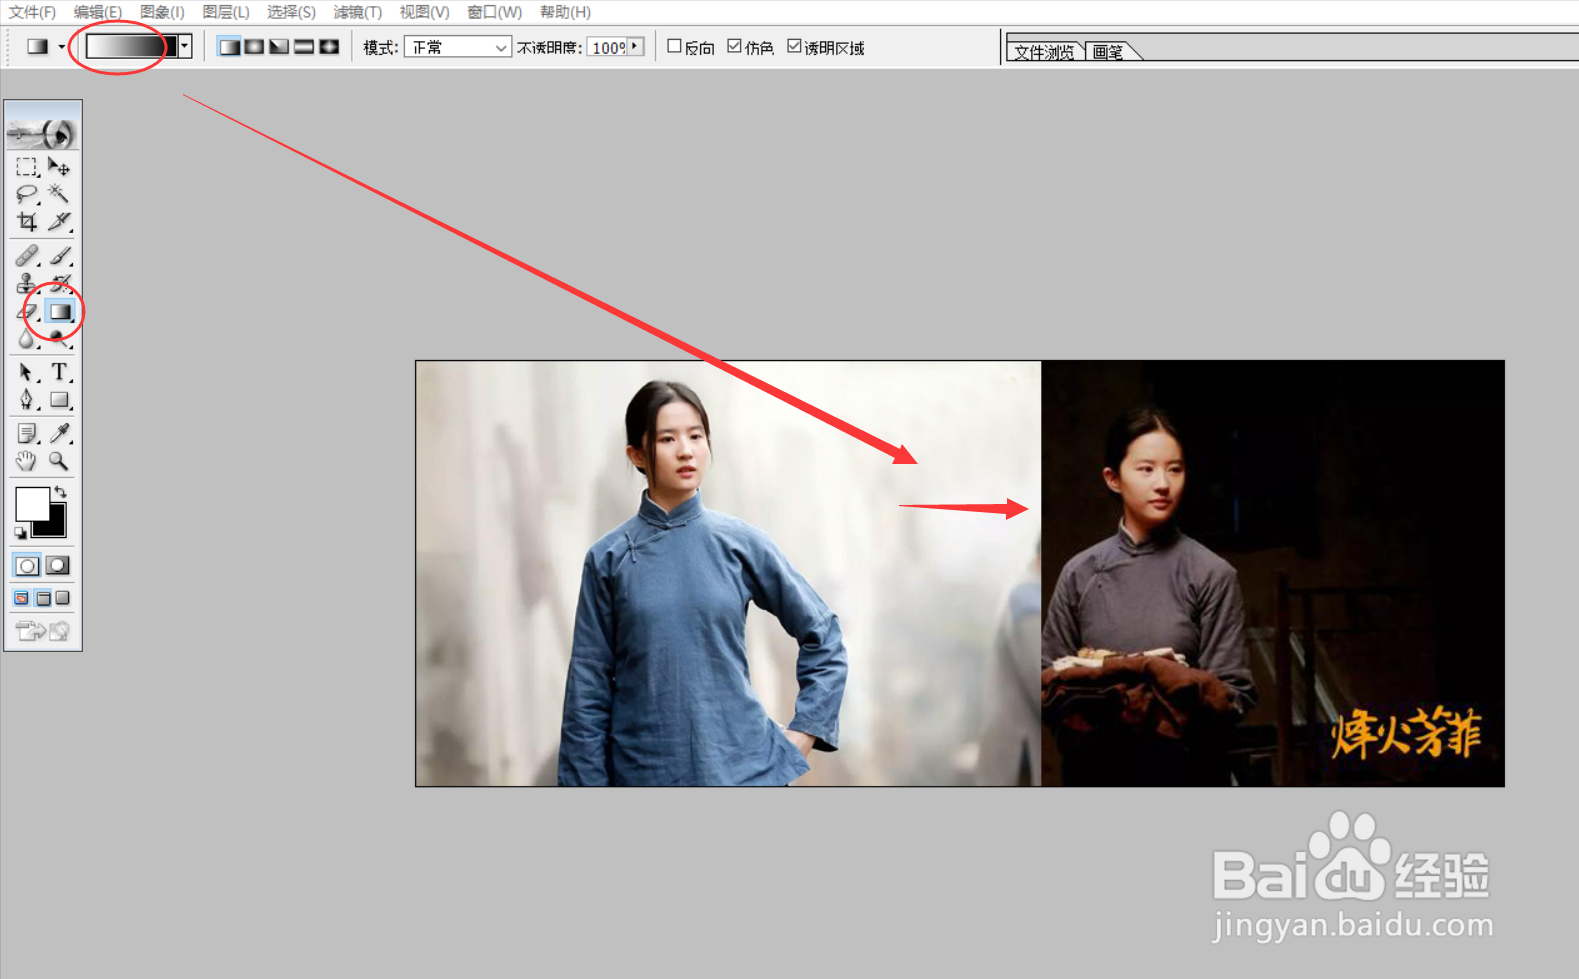Click the foreground color swatch

tap(32, 504)
